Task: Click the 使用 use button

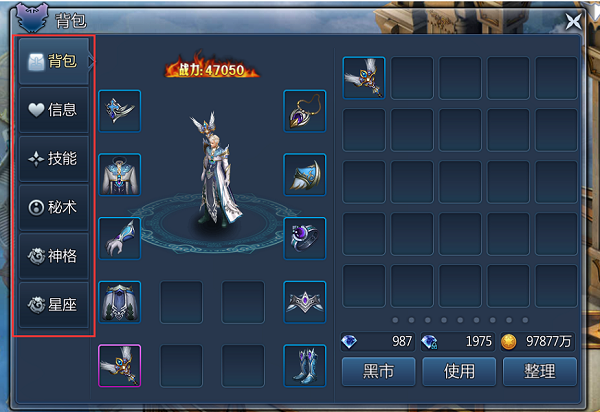Action: (x=459, y=371)
